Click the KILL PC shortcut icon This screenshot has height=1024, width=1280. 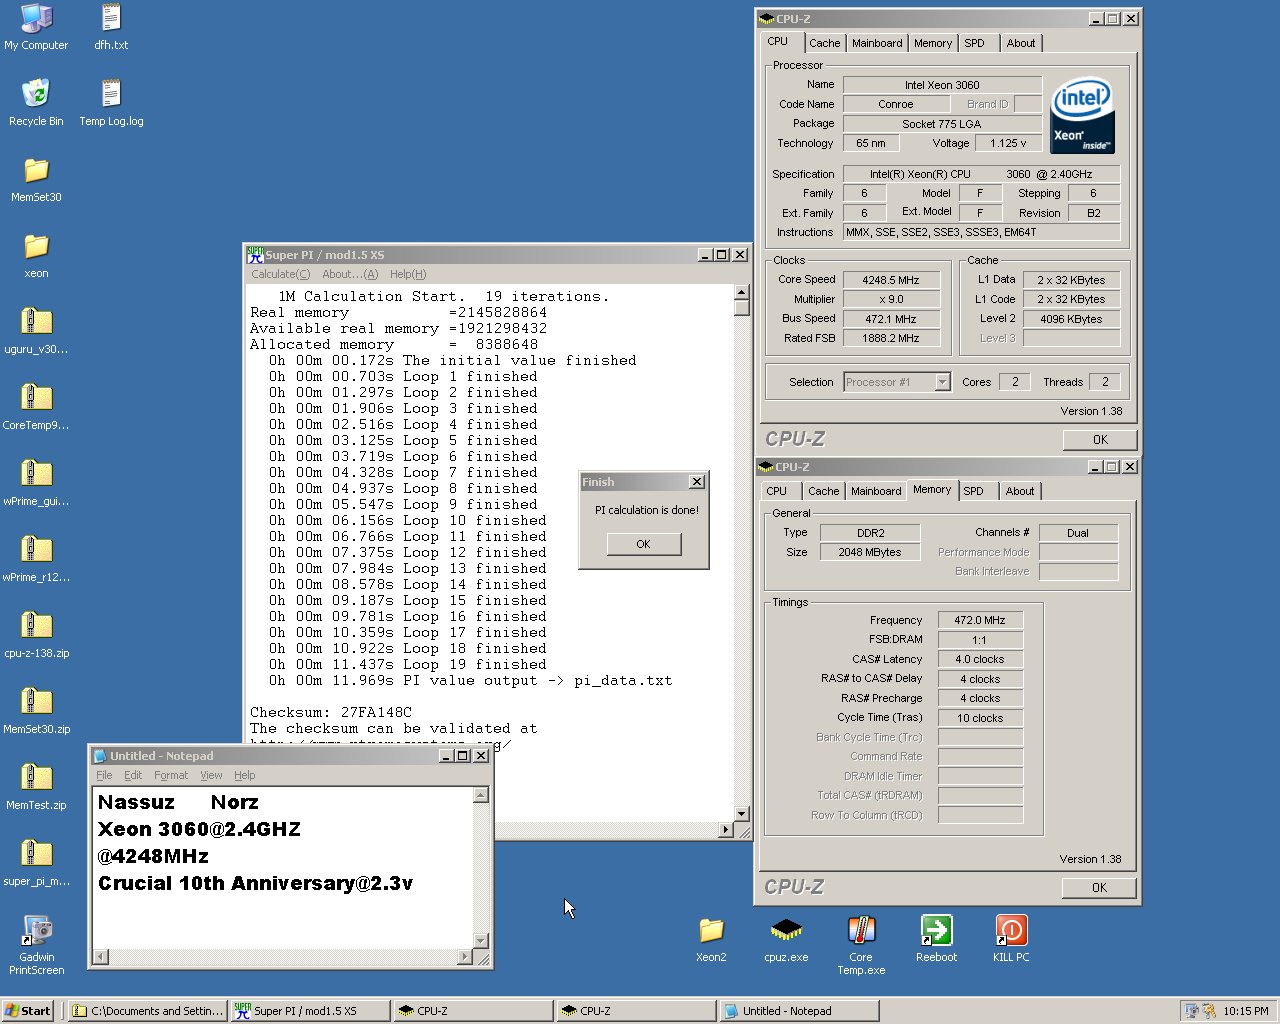click(1011, 939)
